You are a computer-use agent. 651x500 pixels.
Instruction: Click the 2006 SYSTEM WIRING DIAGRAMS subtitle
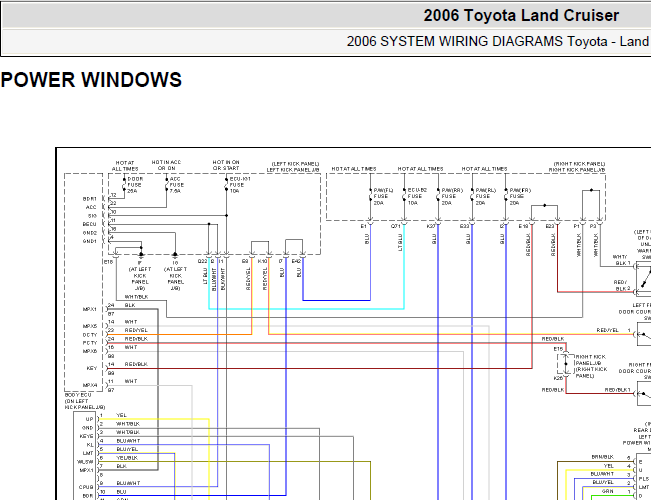point(498,41)
